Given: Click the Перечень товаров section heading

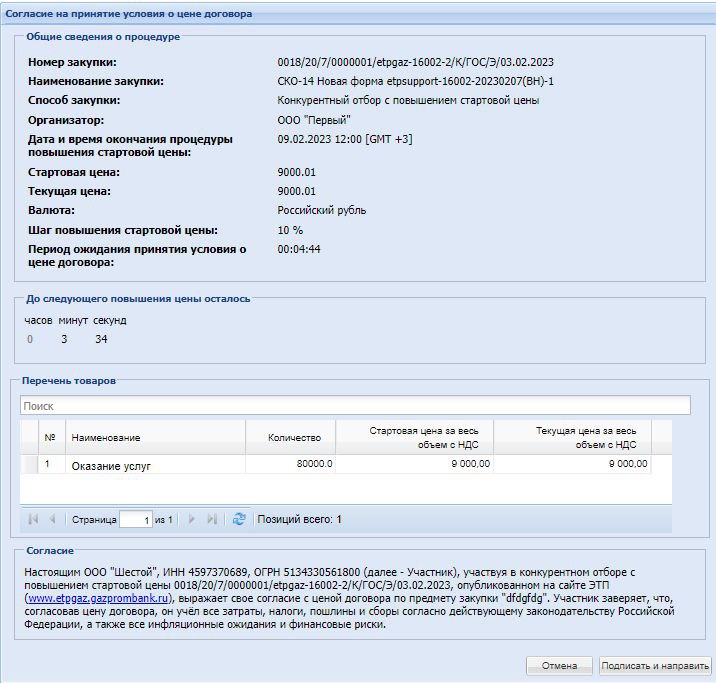Looking at the screenshot, I should 68,381.
